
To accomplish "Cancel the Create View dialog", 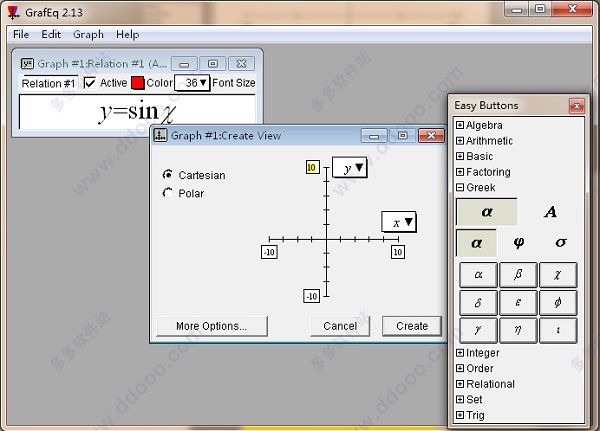I will pyautogui.click(x=340, y=326).
